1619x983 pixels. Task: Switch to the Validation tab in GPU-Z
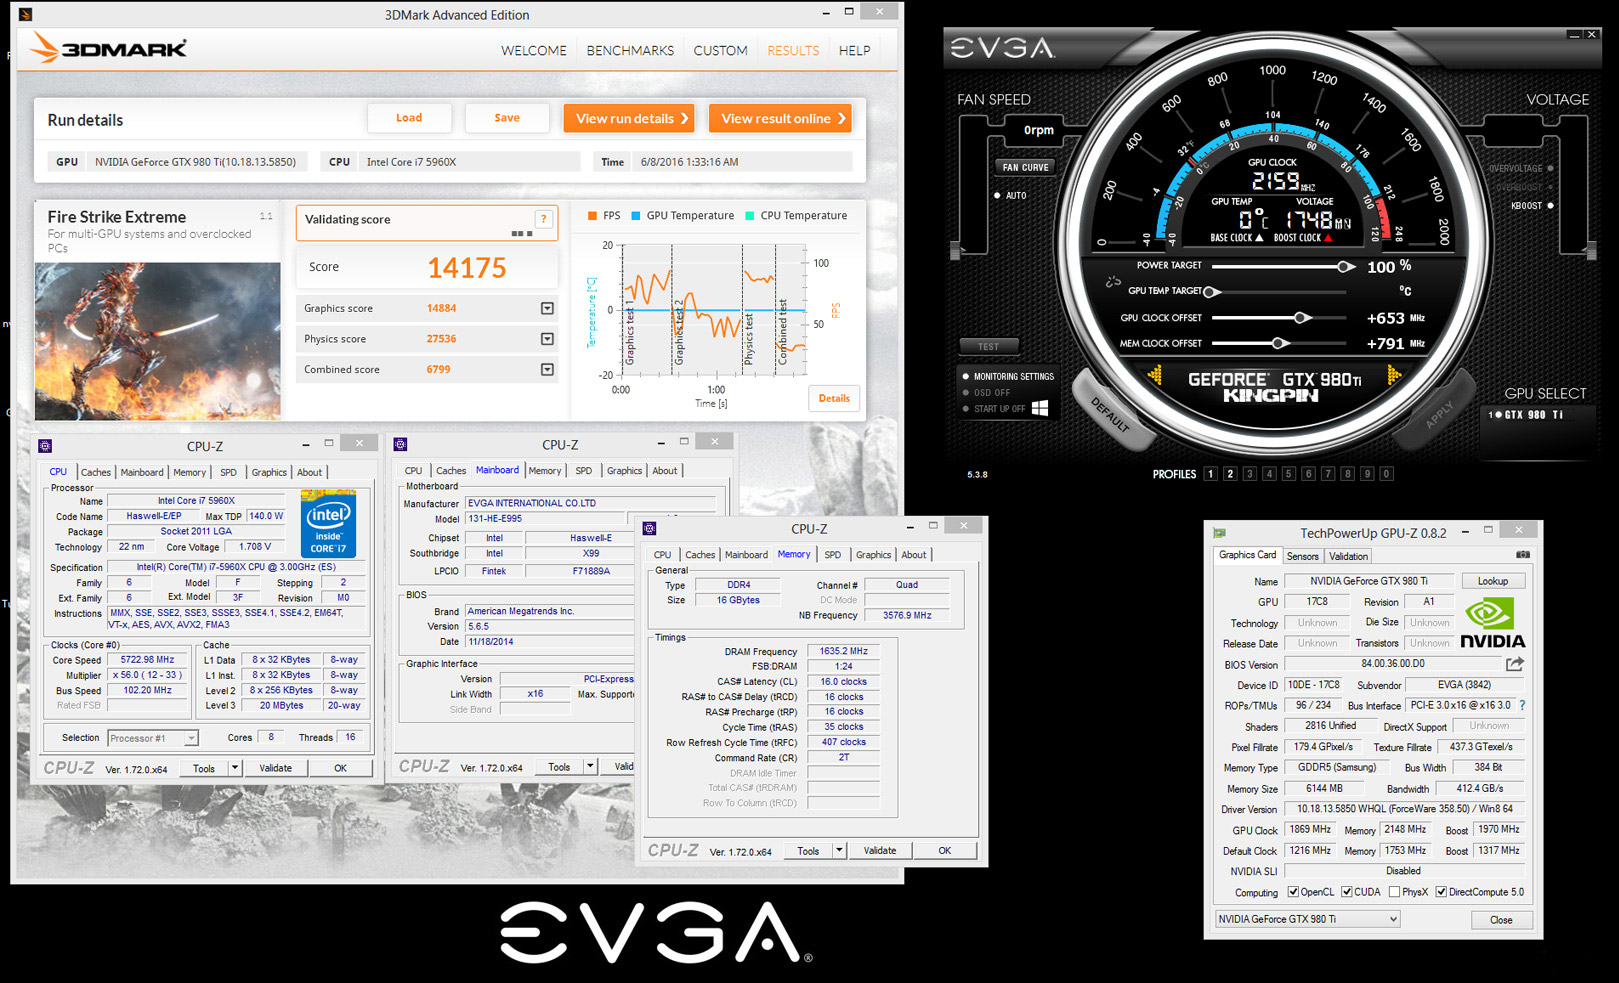tap(1348, 556)
